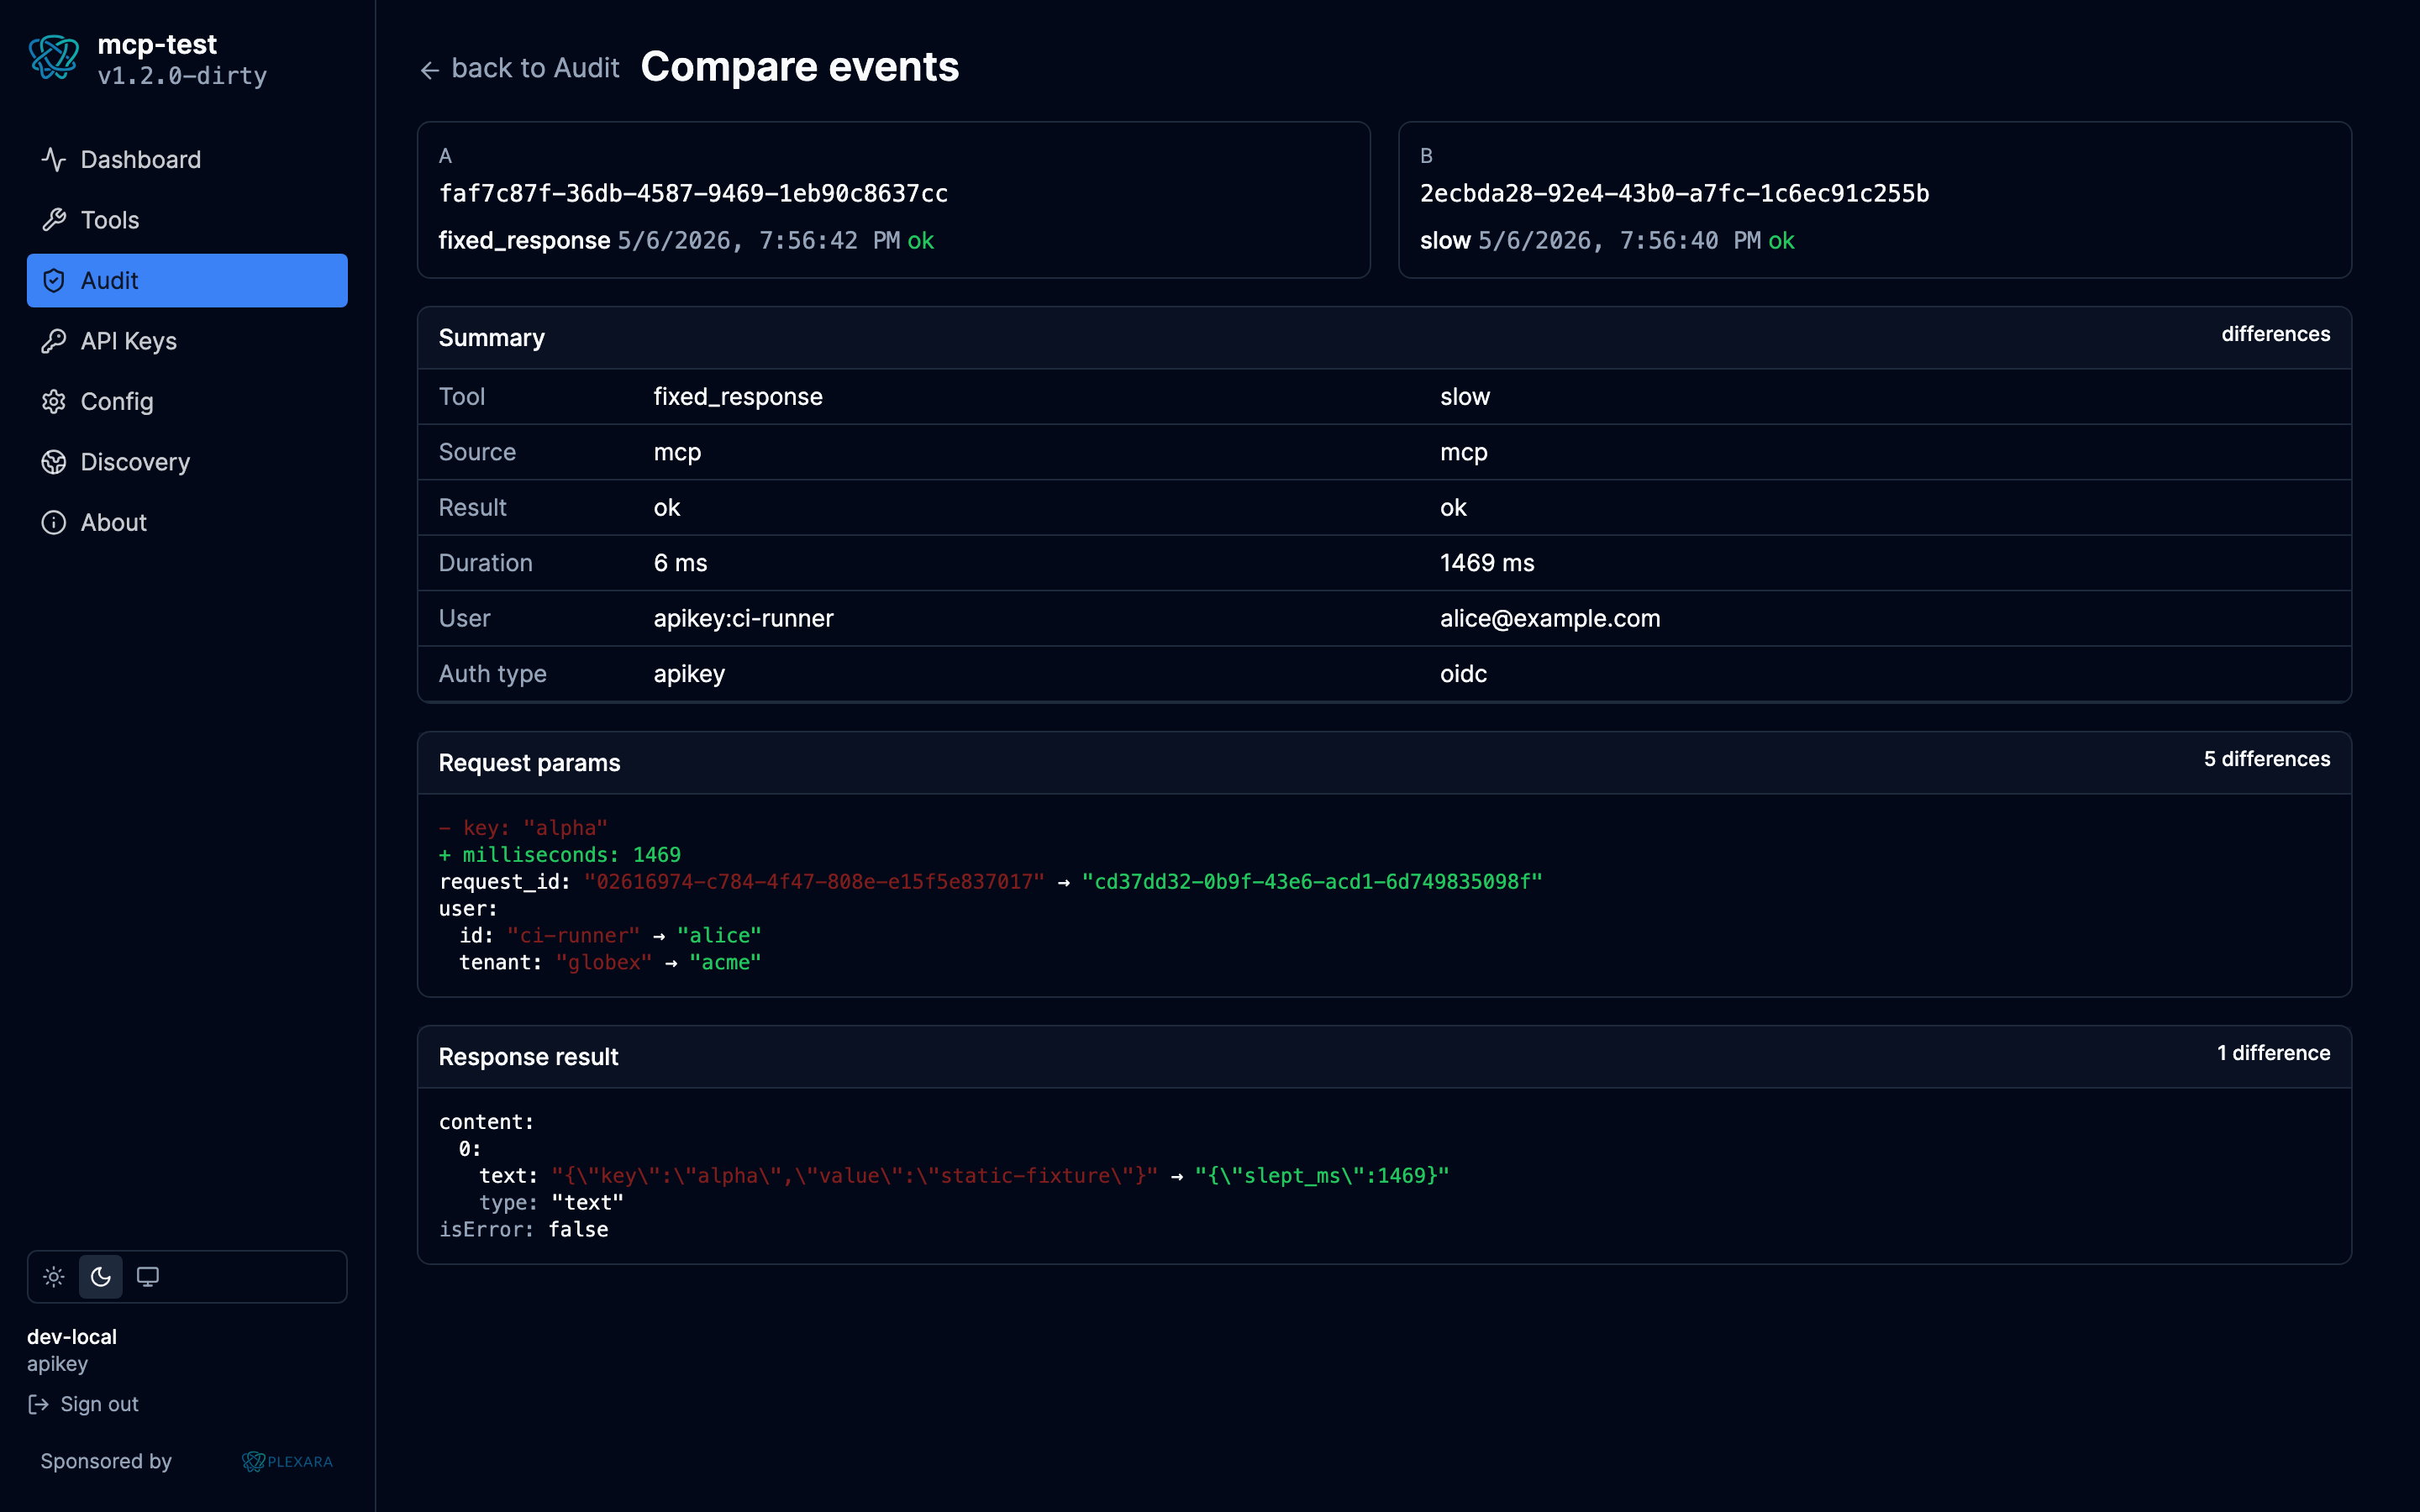Click static-fixture response text value
The height and width of the screenshot is (1512, 2420).
point(854,1176)
